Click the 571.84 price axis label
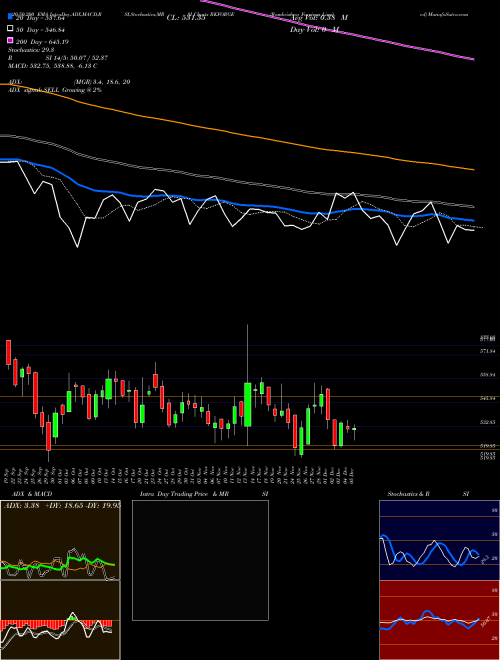This screenshot has height=660, width=500. coord(487,350)
